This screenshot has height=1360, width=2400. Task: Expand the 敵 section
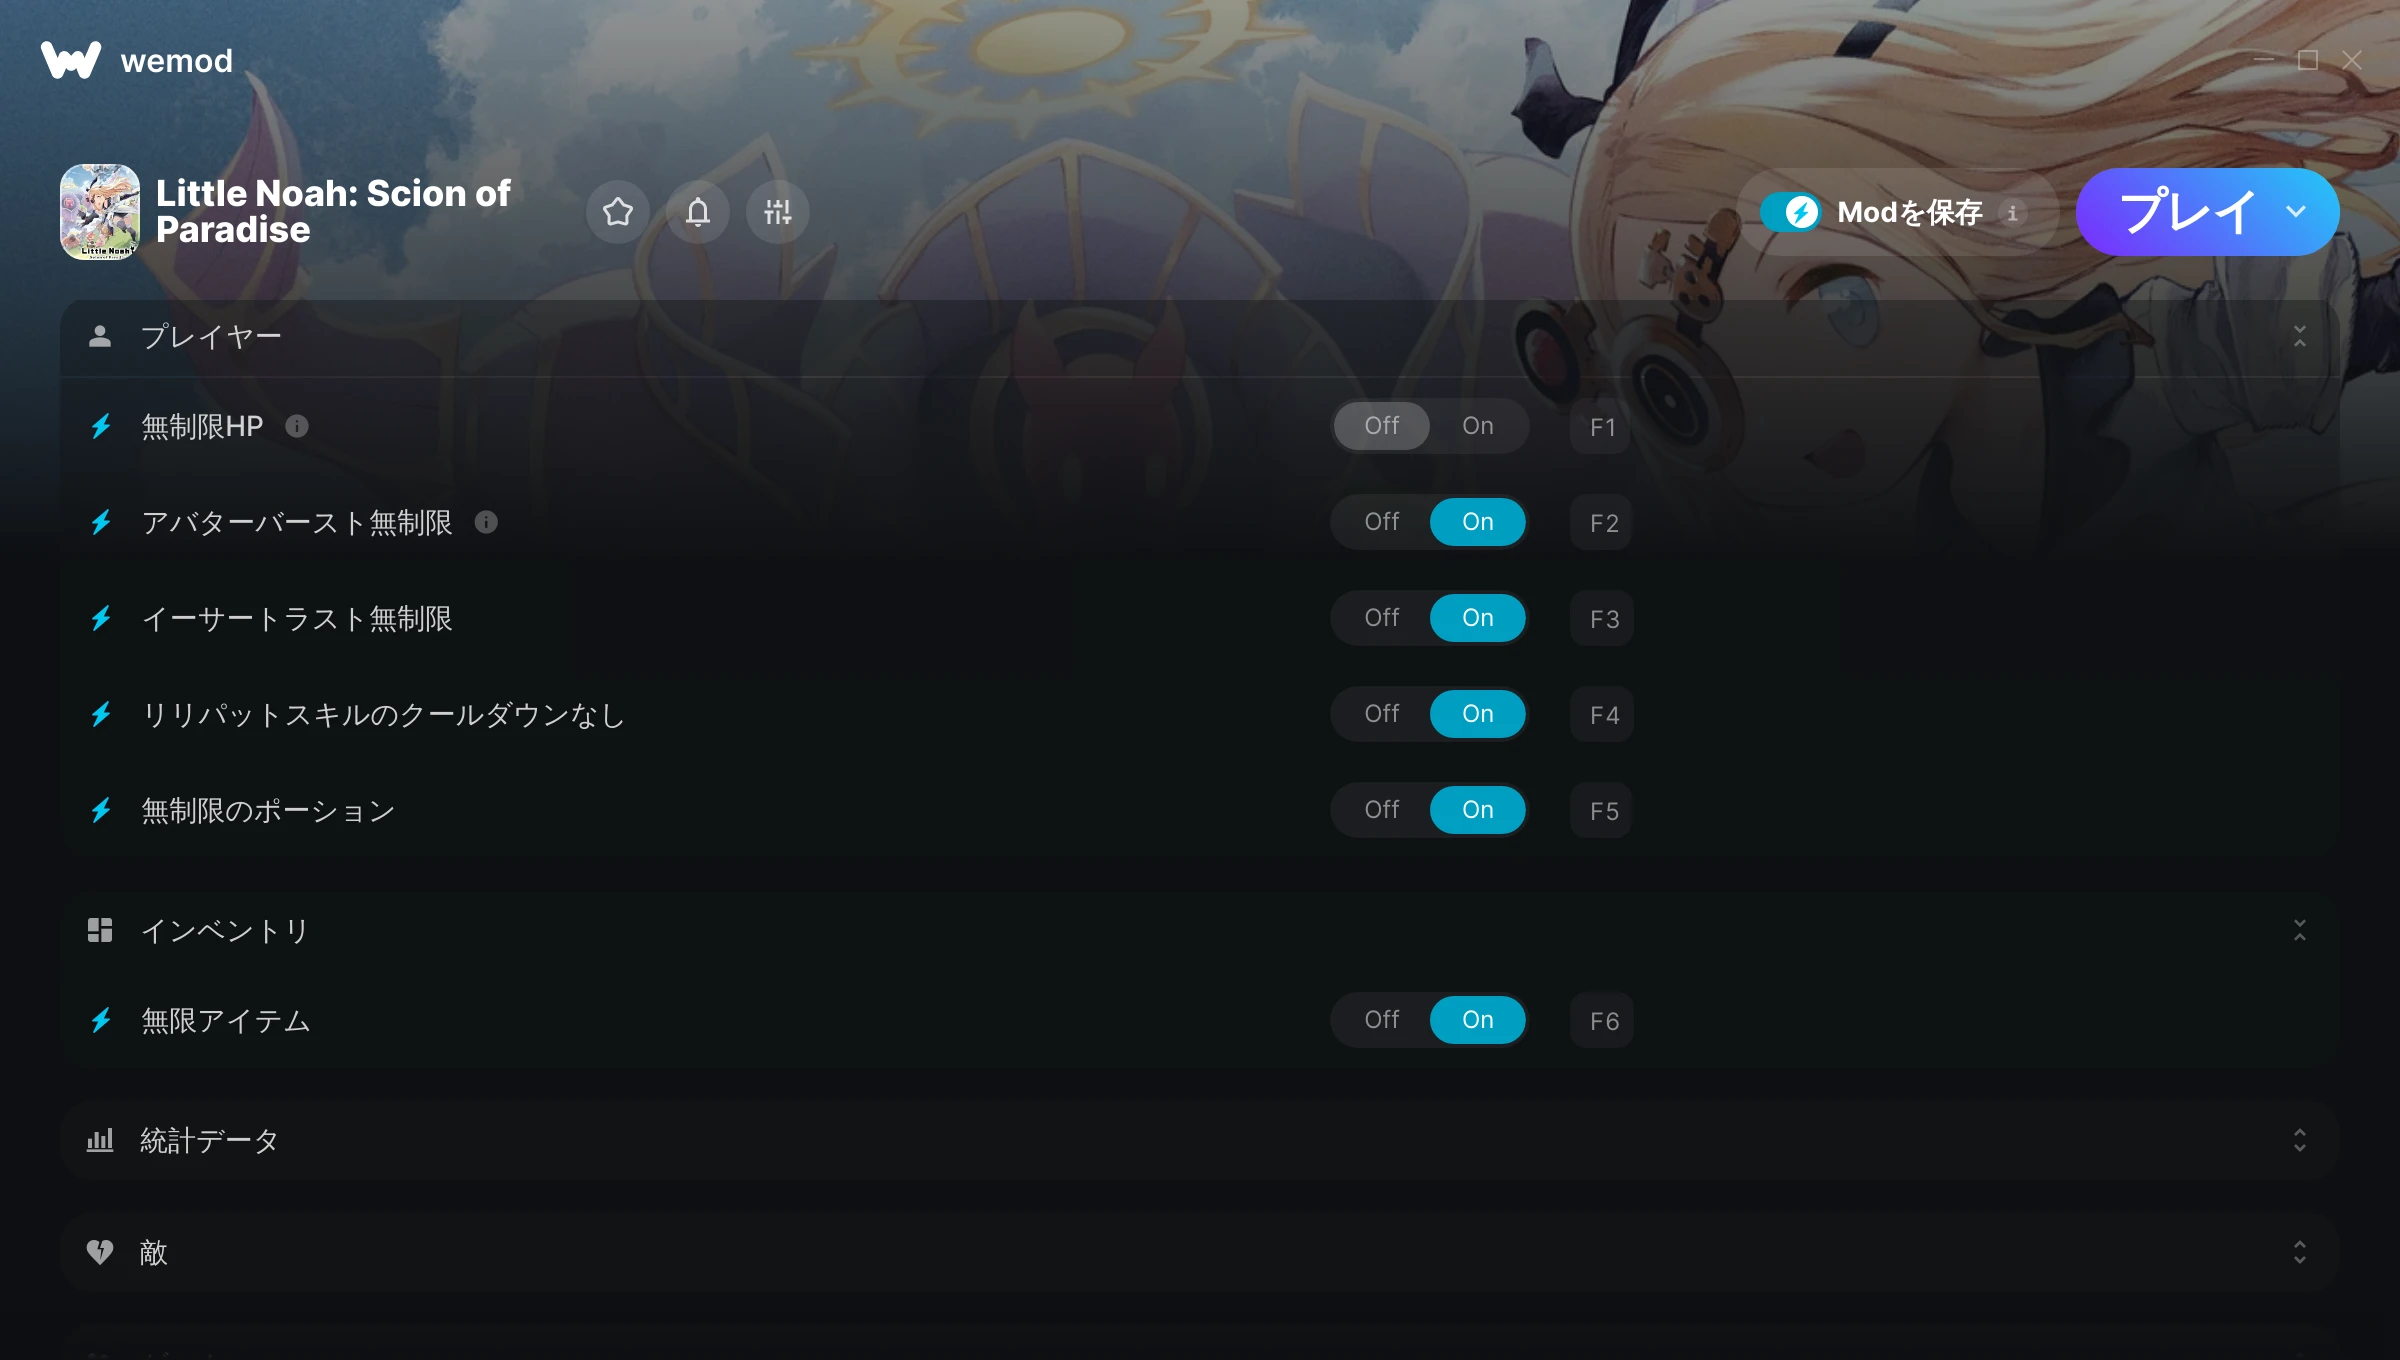2300,1252
